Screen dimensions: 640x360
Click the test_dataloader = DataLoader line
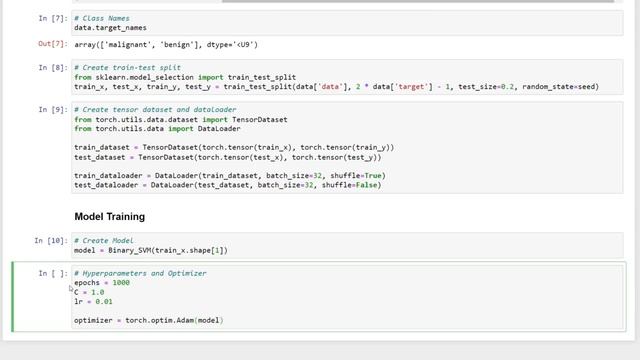[228, 185]
